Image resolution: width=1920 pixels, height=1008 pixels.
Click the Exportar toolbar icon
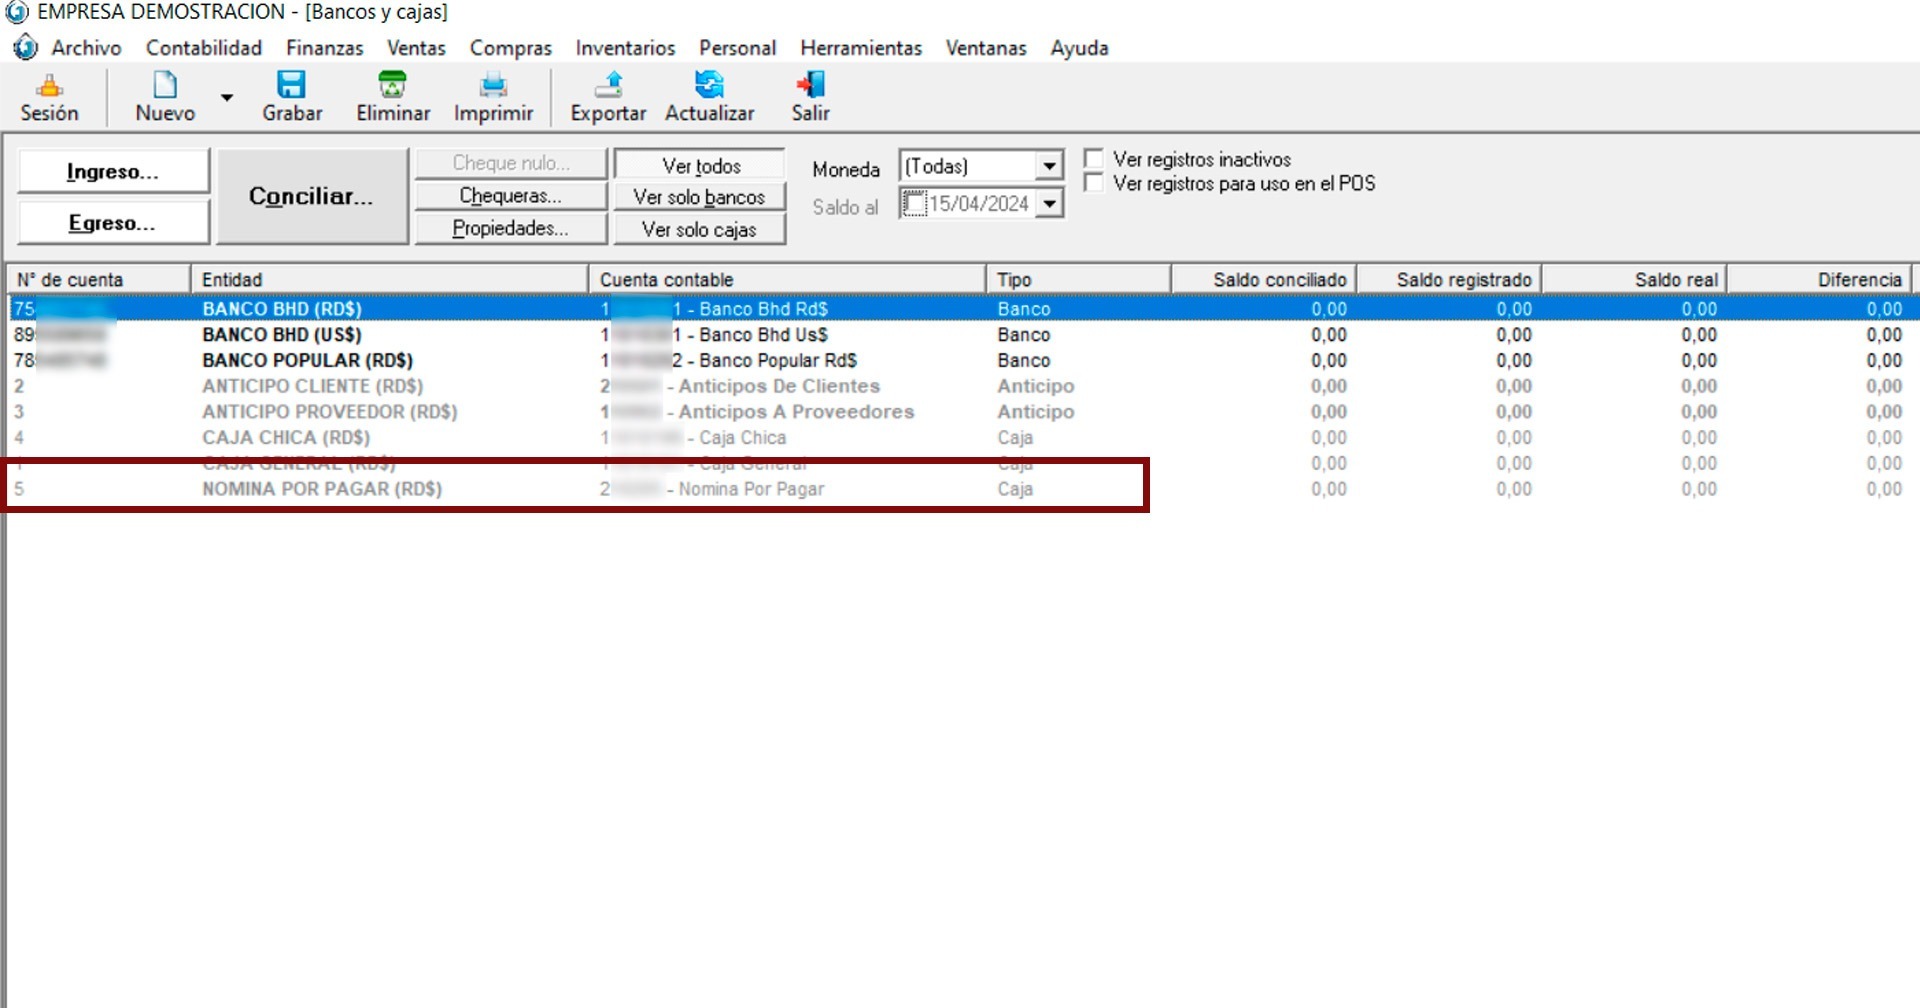pos(608,86)
